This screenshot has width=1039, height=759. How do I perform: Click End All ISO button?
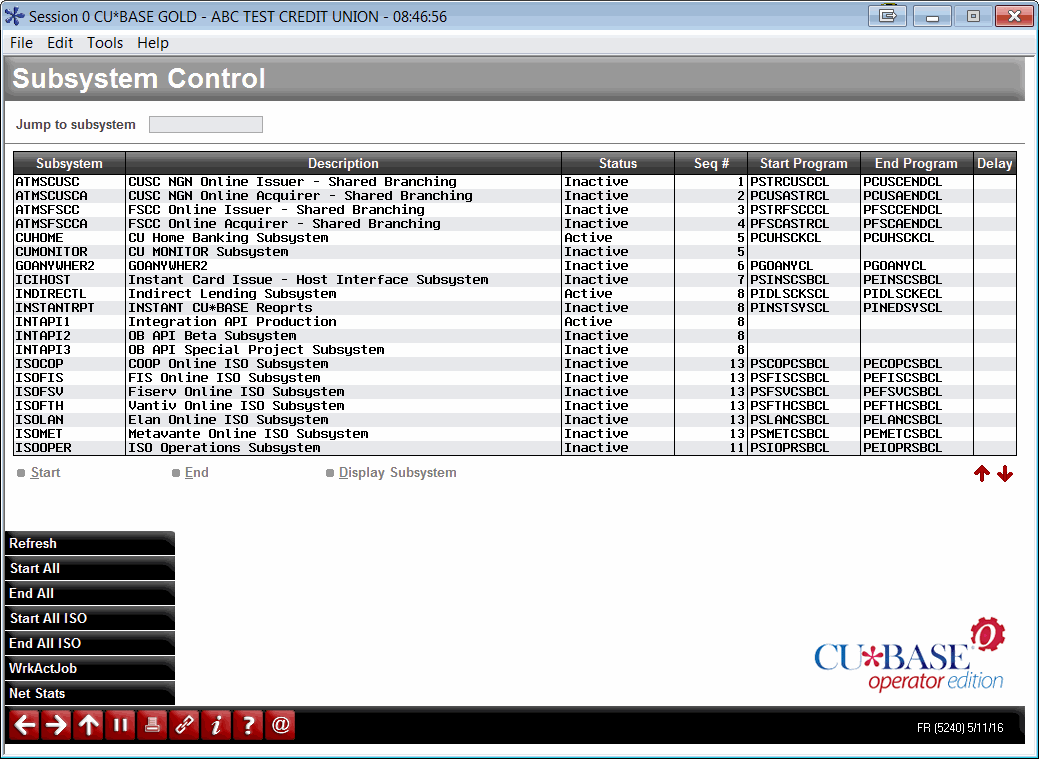87,643
